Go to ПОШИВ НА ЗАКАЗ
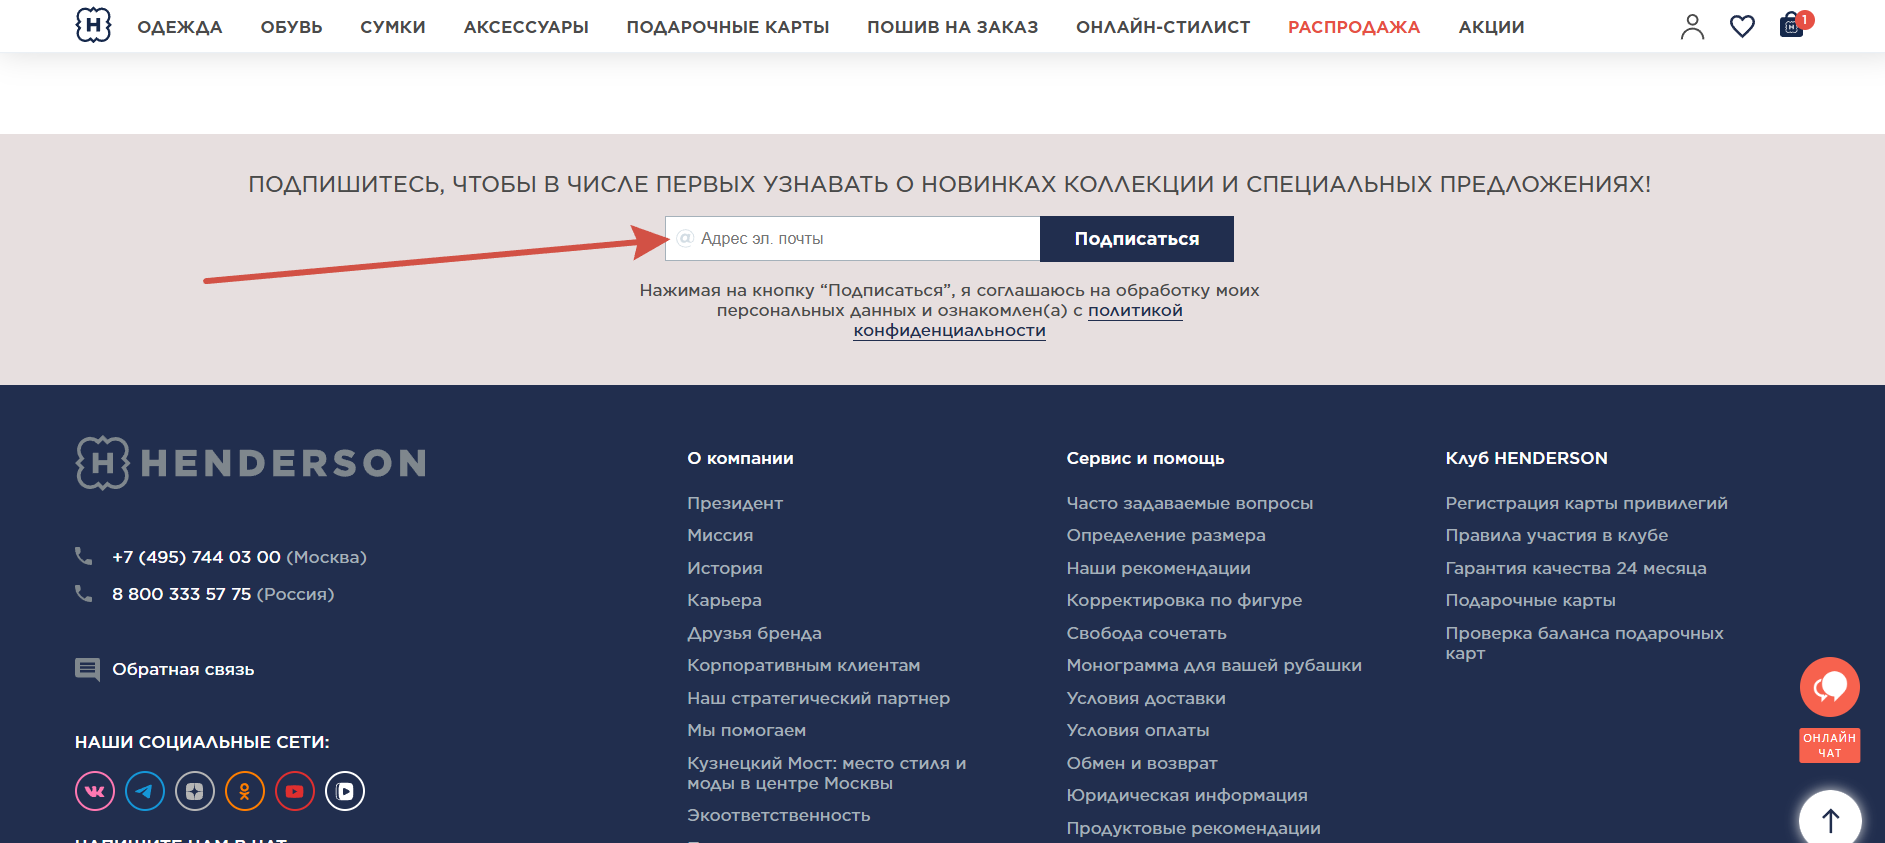This screenshot has width=1885, height=843. tap(953, 27)
